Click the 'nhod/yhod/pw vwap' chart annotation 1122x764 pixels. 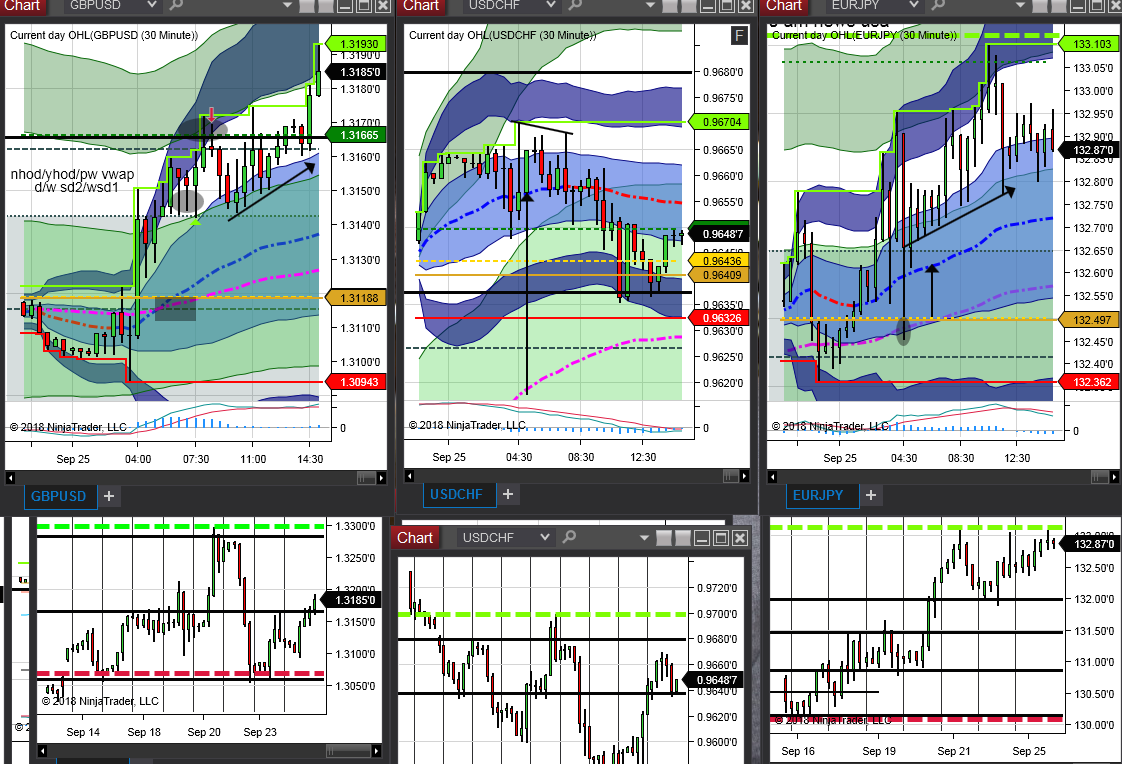pos(72,174)
